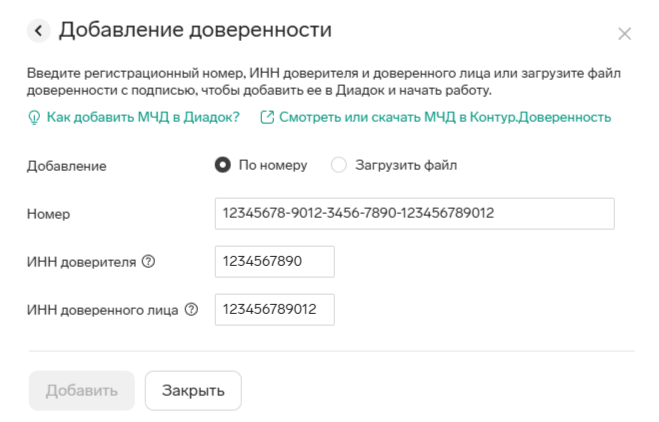Click the Закрыть button
659x422 pixels.
(x=193, y=390)
